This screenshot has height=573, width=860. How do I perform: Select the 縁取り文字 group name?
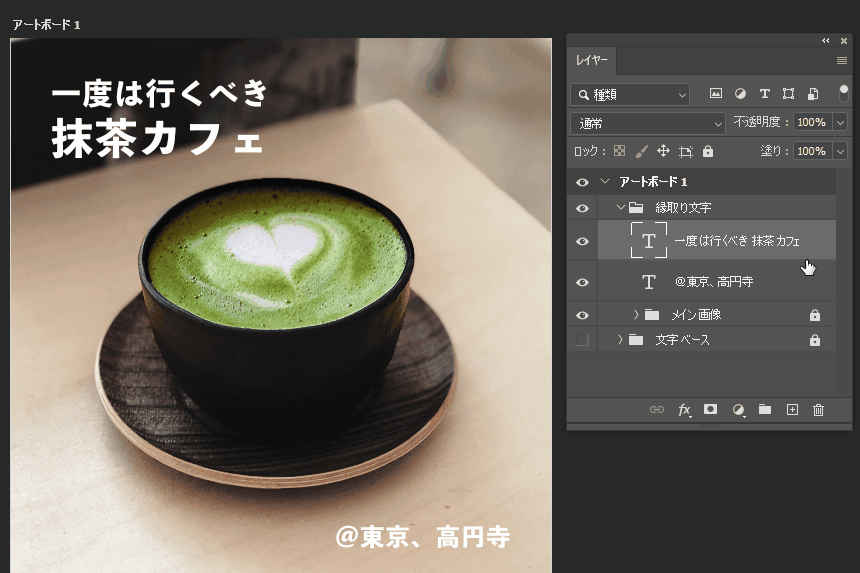[683, 207]
